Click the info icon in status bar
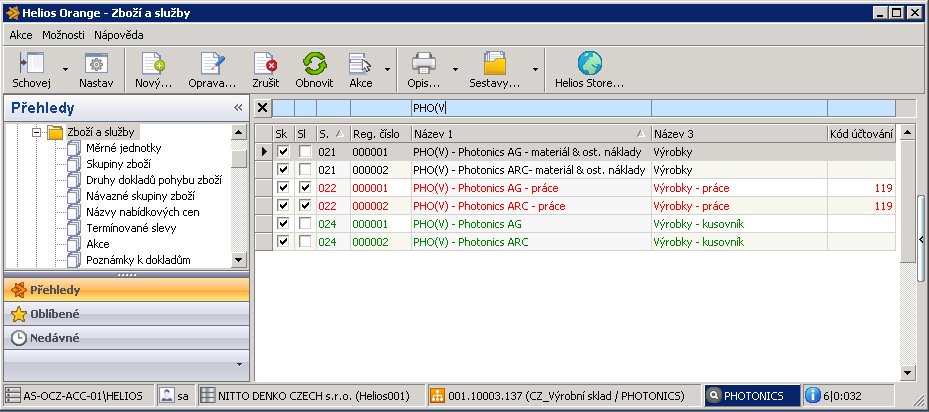Screen dimensions: 929x412 coord(813,395)
